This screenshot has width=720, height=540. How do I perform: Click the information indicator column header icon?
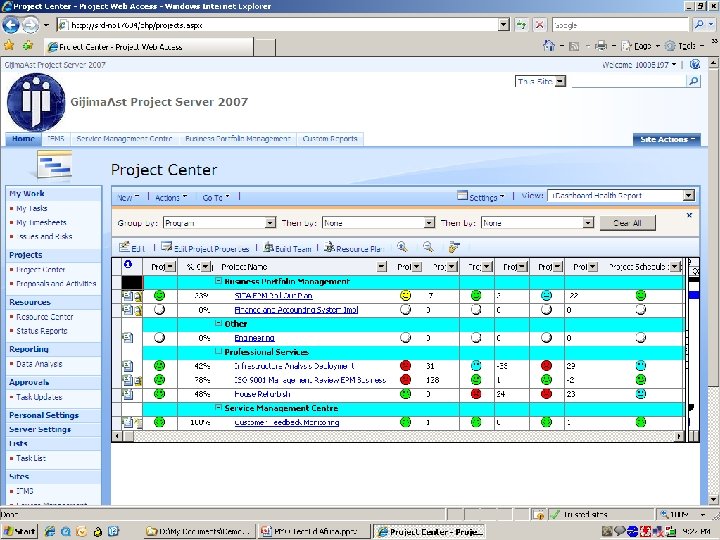[x=128, y=264]
